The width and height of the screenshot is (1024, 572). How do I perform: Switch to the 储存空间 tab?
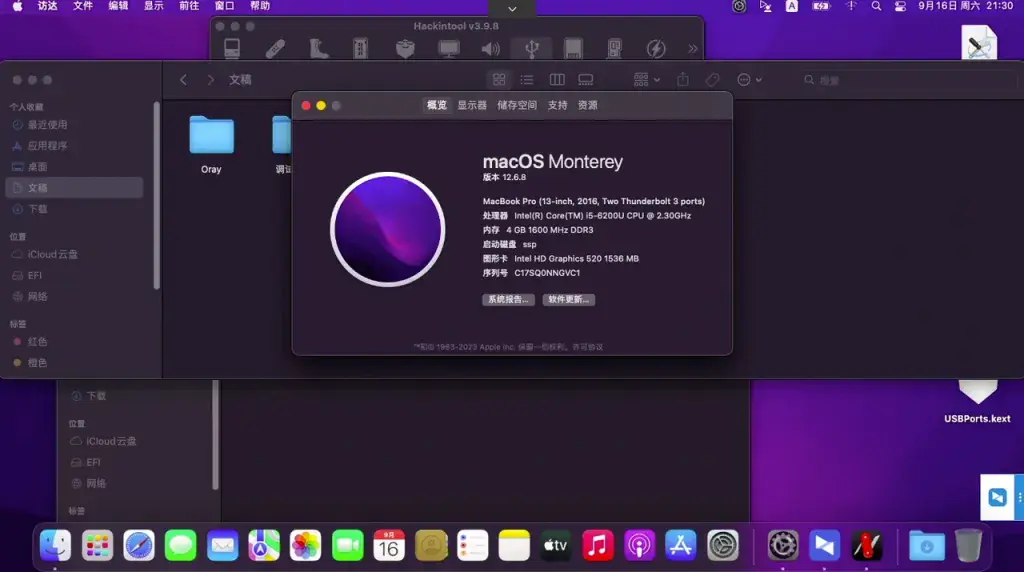click(x=517, y=105)
